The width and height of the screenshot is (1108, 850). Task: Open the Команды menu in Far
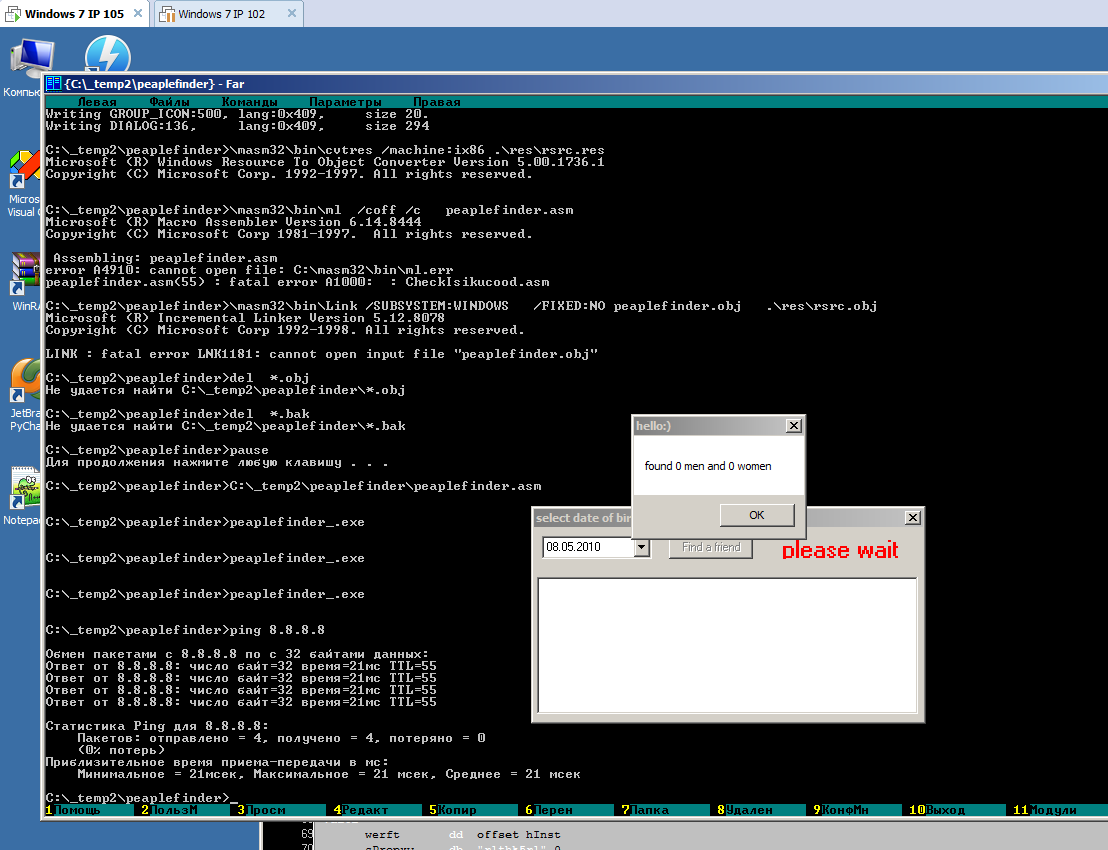(250, 102)
